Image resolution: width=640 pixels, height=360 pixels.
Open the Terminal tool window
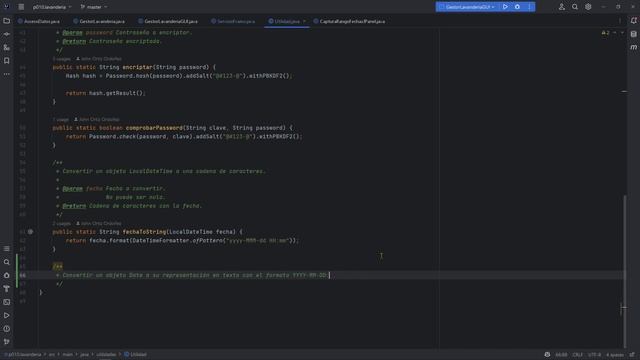(7, 302)
